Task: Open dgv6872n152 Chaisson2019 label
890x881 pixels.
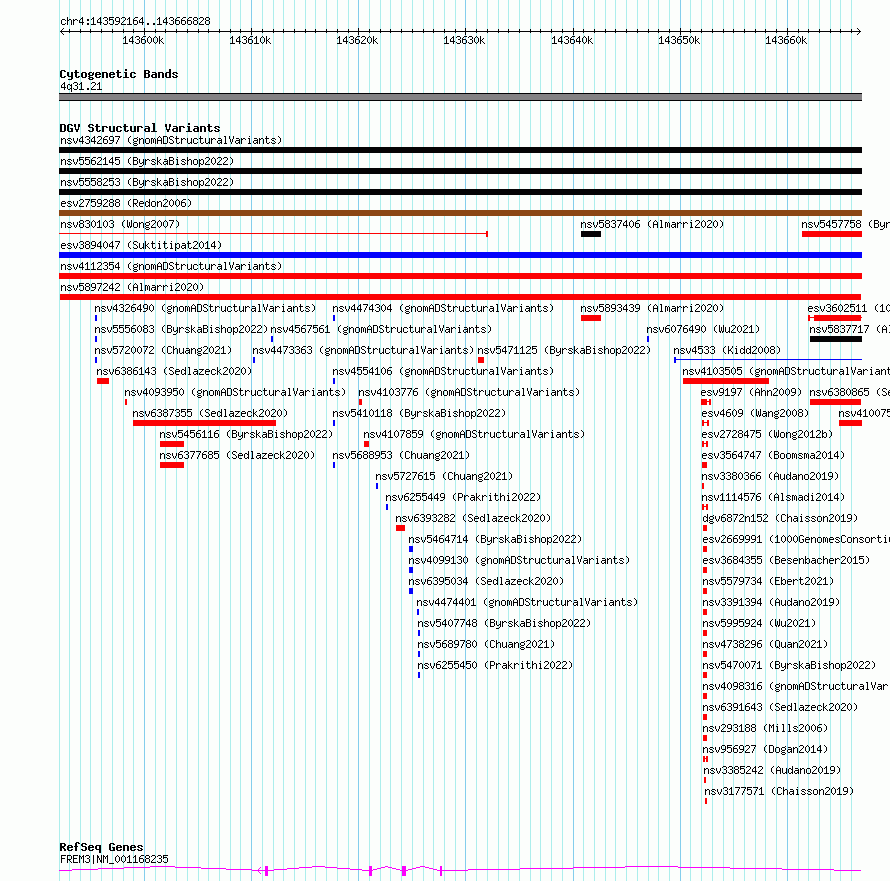Action: 780,518
